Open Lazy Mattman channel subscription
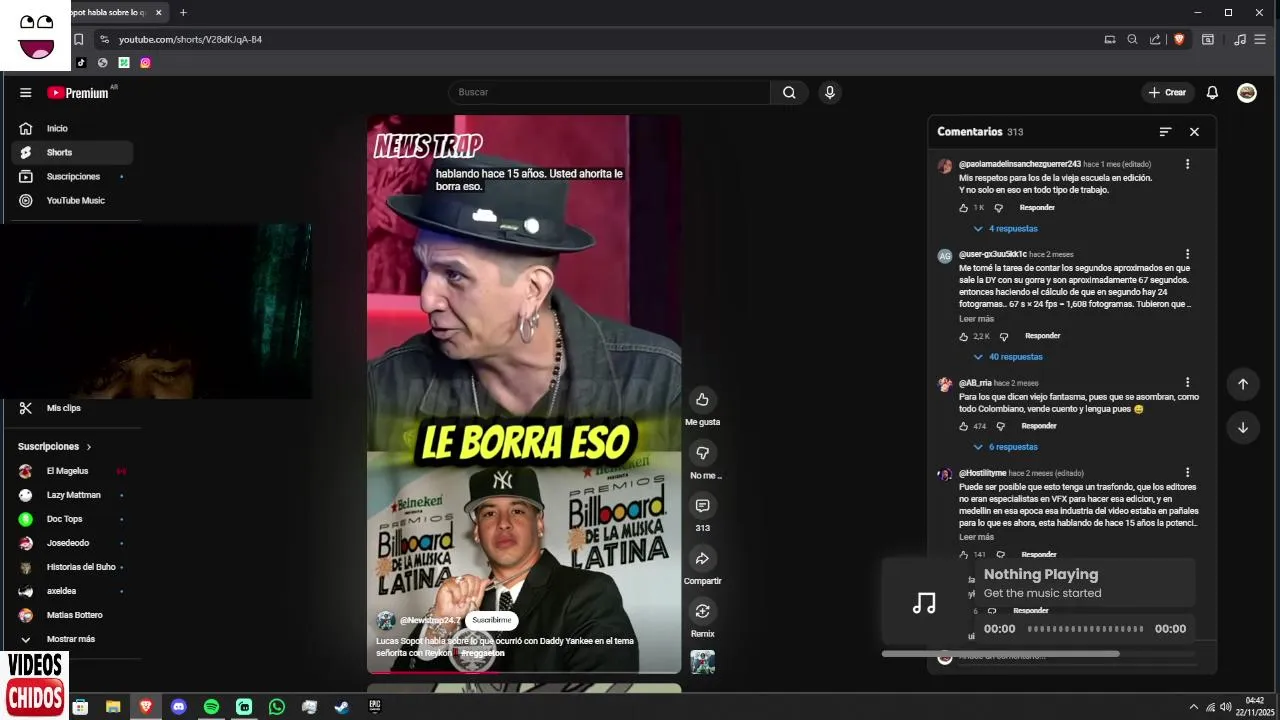The height and width of the screenshot is (720, 1280). pyautogui.click(x=72, y=495)
